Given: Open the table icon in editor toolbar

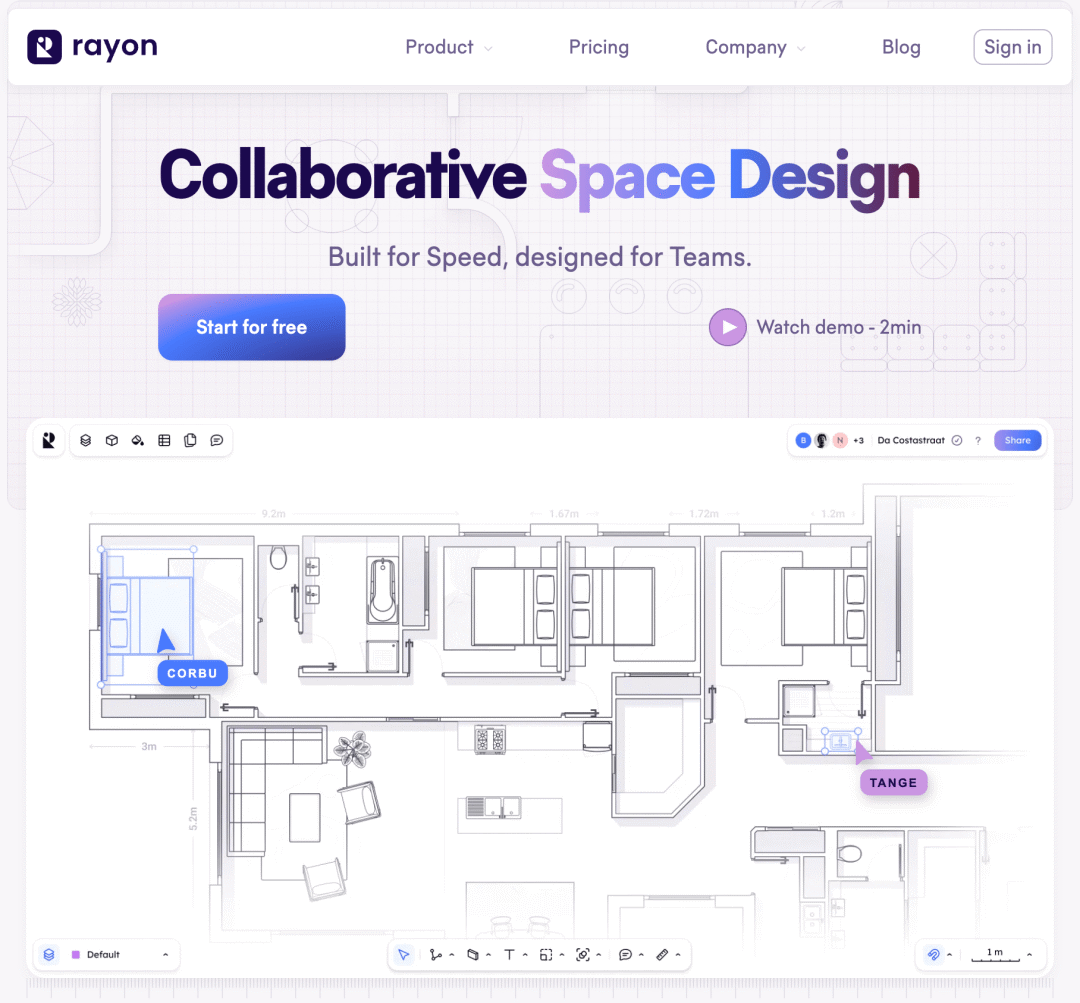Looking at the screenshot, I should tap(164, 440).
